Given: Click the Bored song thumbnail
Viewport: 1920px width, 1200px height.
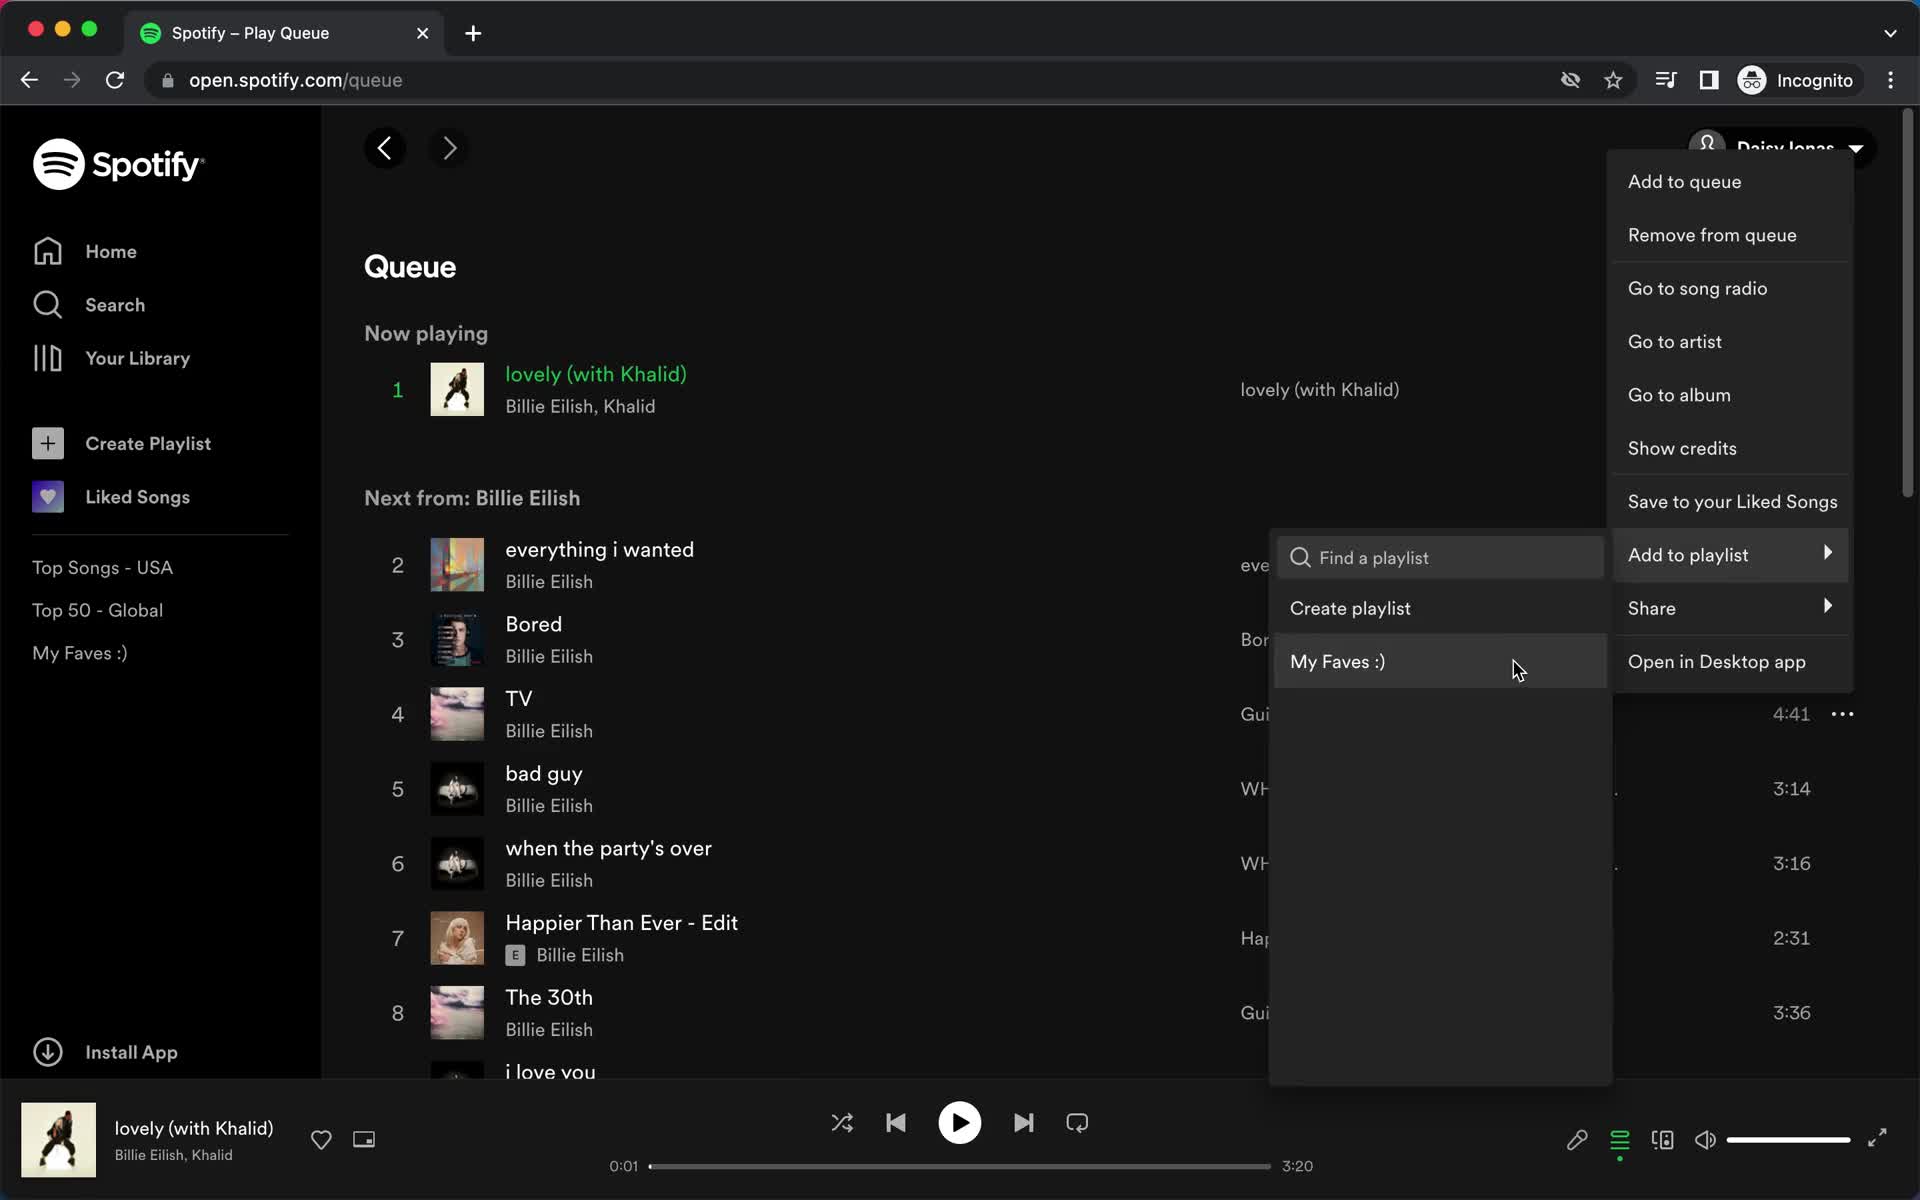Looking at the screenshot, I should [456, 639].
